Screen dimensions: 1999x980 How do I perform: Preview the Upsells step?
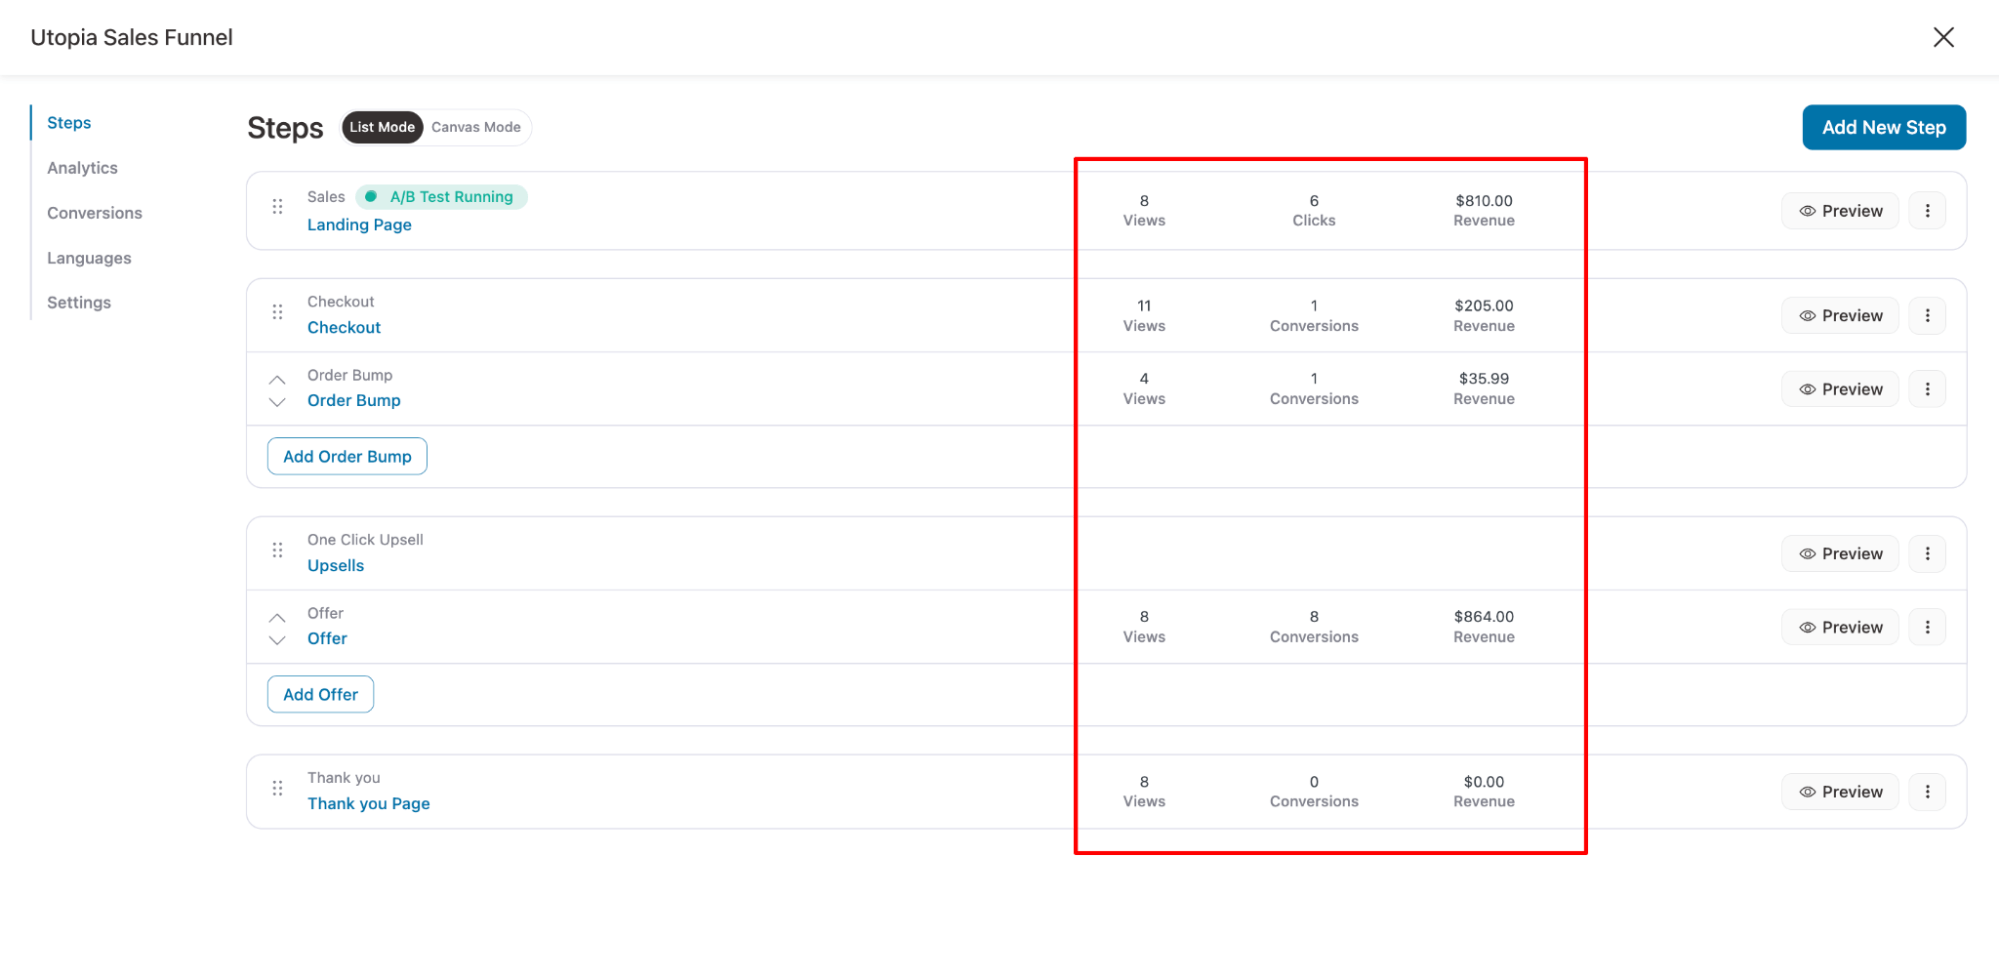[x=1840, y=554]
